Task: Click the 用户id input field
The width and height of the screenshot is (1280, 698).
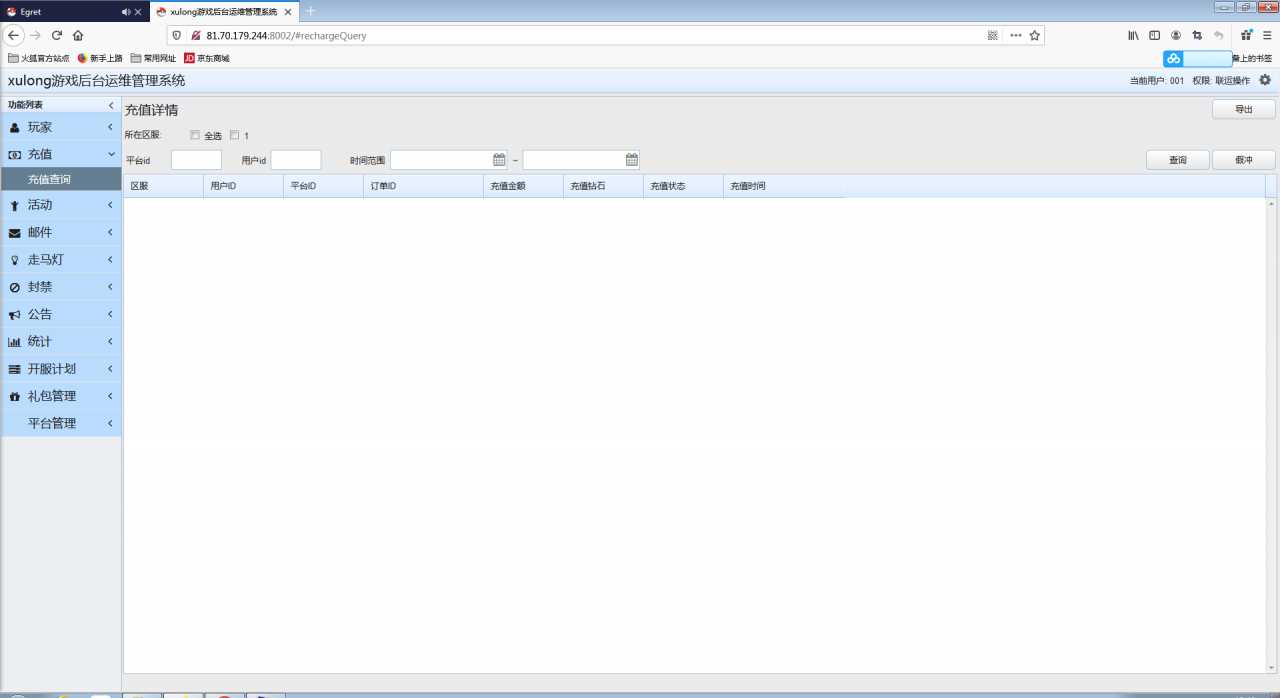Action: 296,160
